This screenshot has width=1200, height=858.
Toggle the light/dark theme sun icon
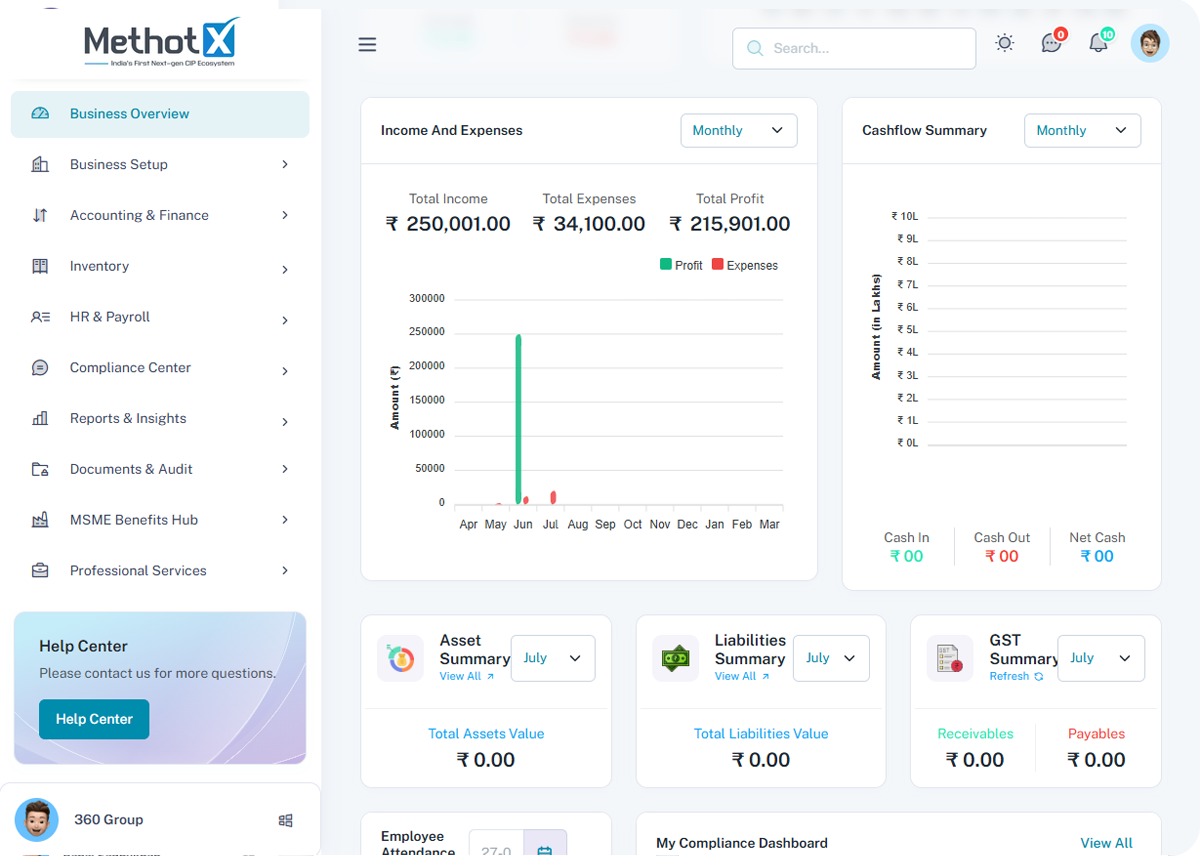click(1004, 43)
